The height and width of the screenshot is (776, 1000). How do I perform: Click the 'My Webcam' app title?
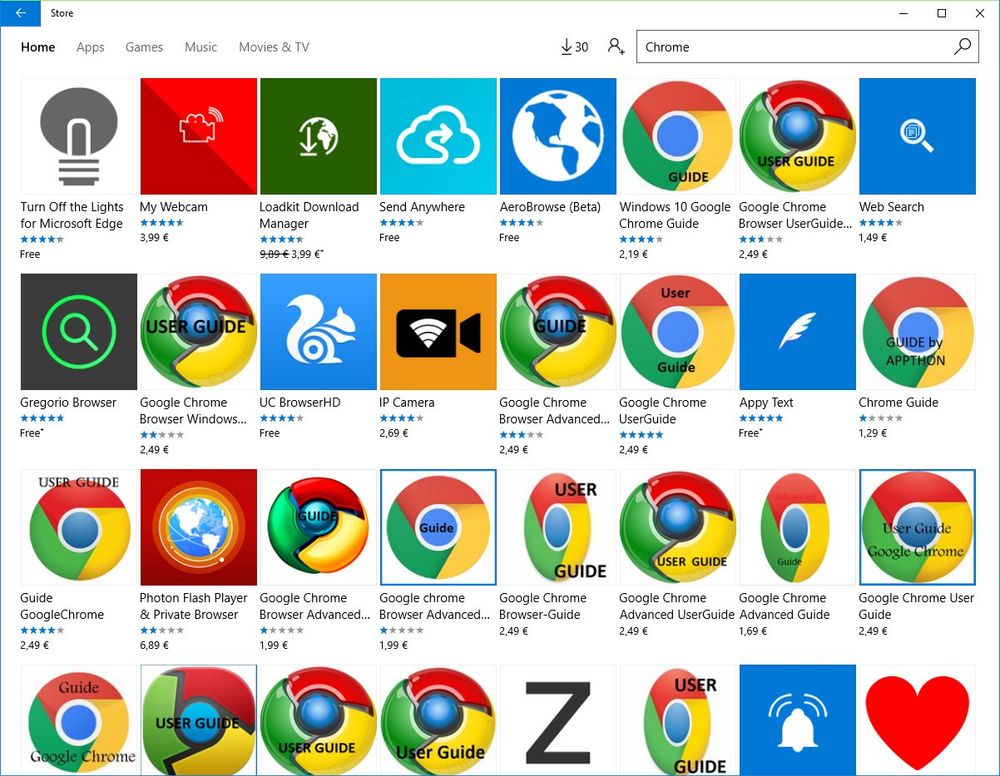click(x=173, y=207)
